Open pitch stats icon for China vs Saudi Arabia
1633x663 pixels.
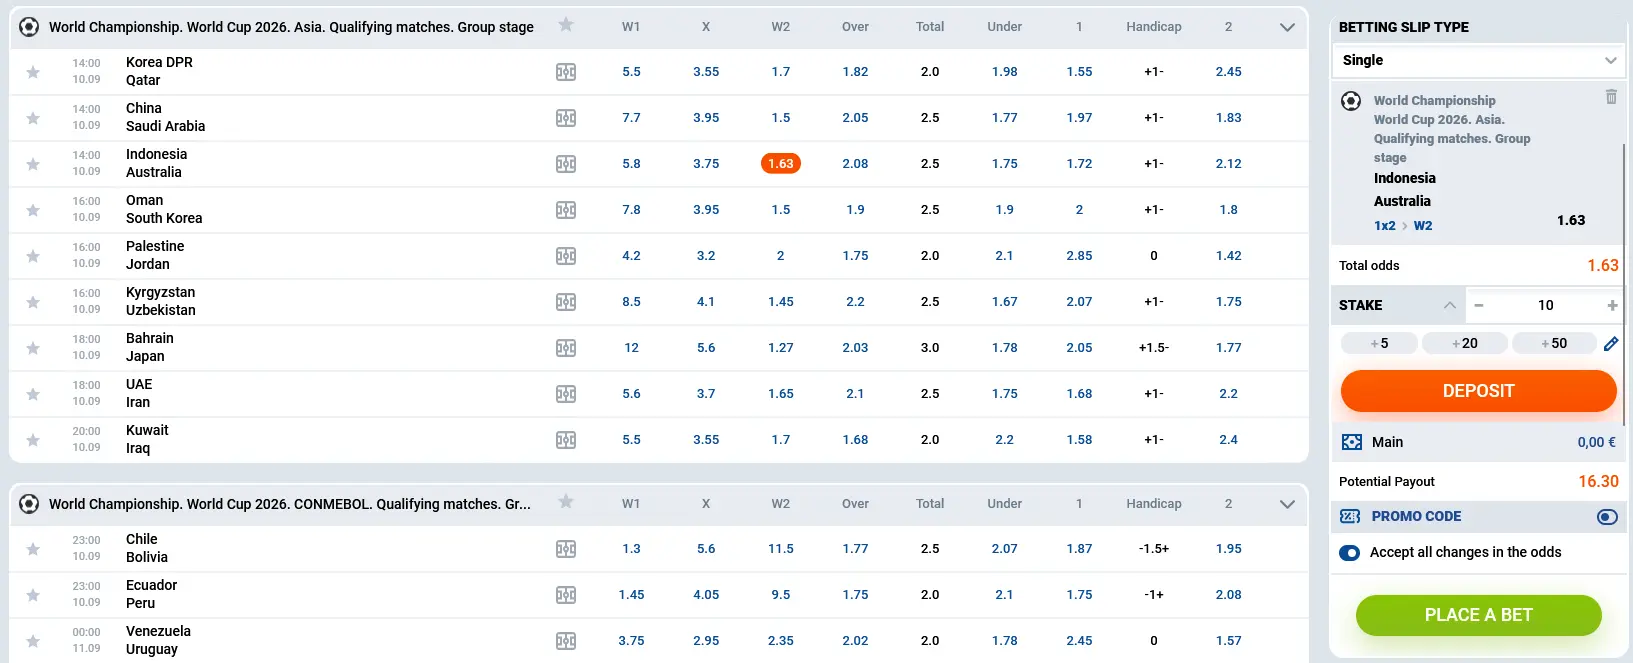pos(565,118)
